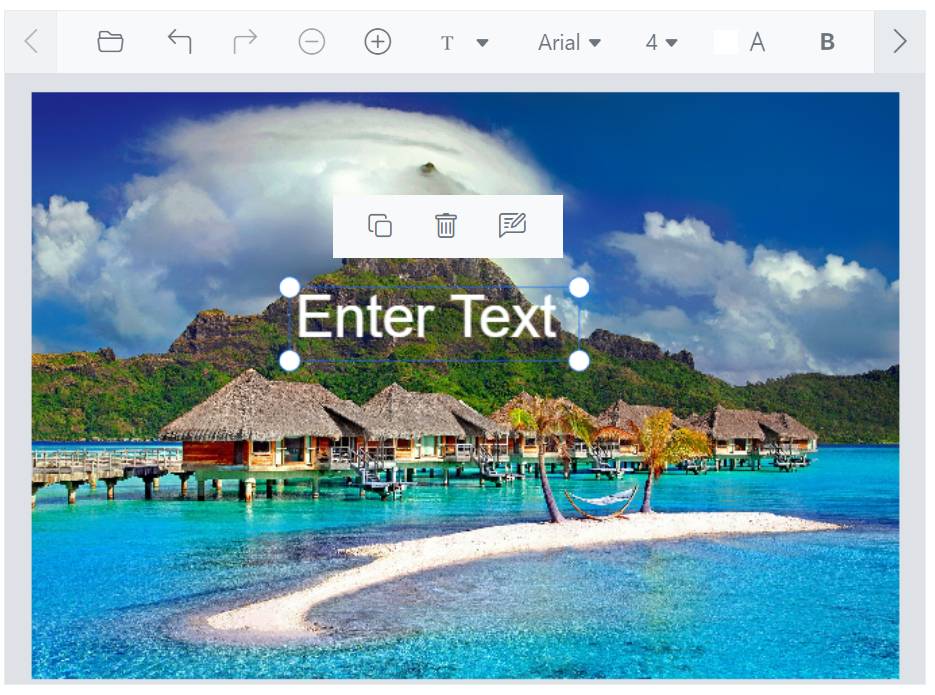Toggle bold formatting with the B button
935x695 pixels.
827,42
